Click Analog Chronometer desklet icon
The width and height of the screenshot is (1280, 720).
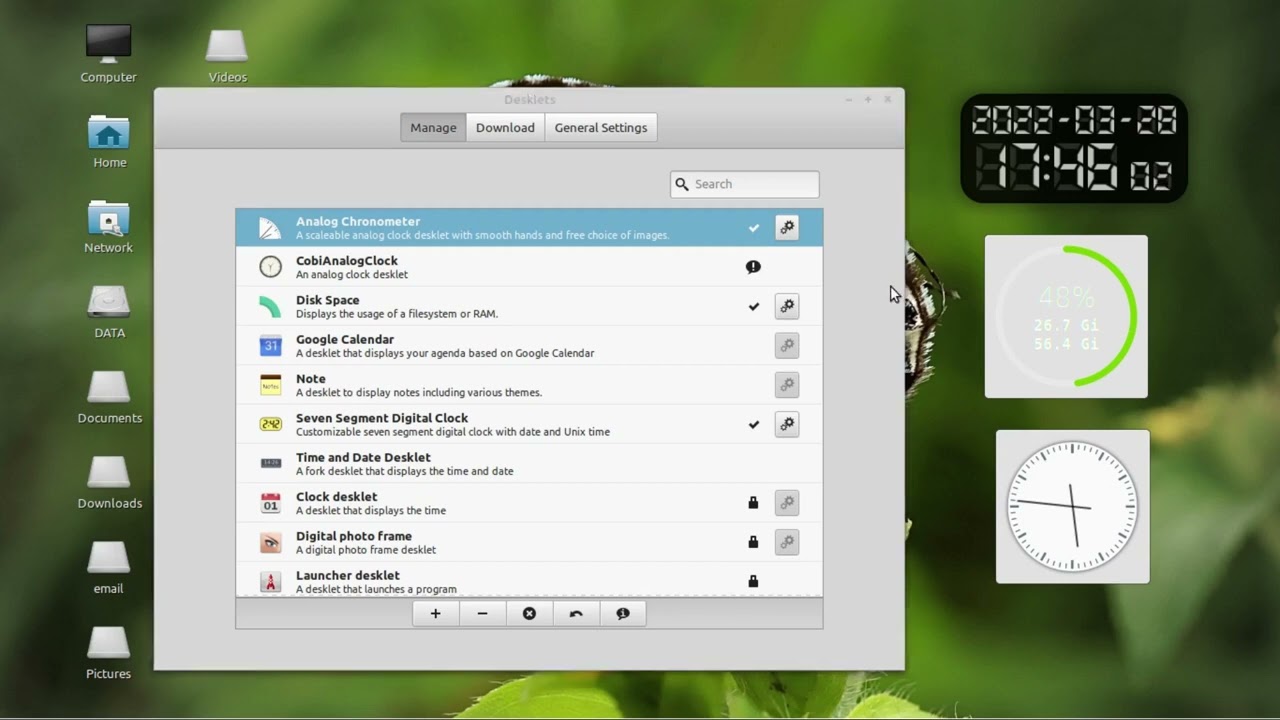pos(270,228)
